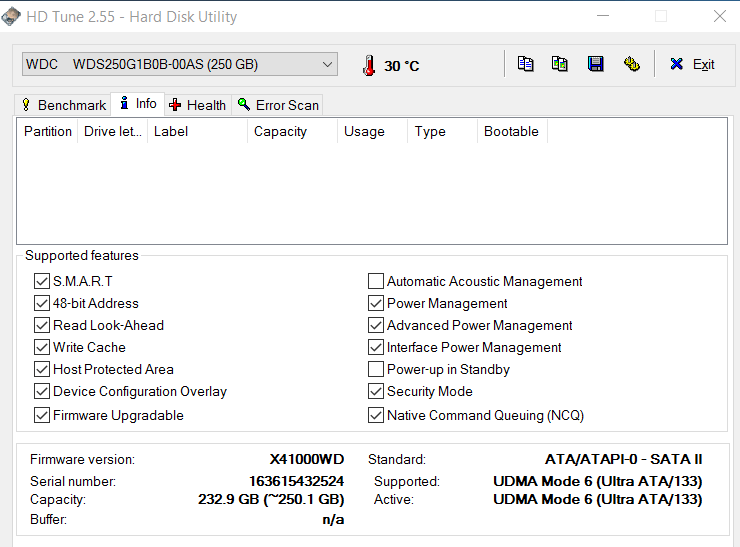The width and height of the screenshot is (740, 547).
Task: Click the Firmware version: label
Action: pyautogui.click(x=82, y=459)
